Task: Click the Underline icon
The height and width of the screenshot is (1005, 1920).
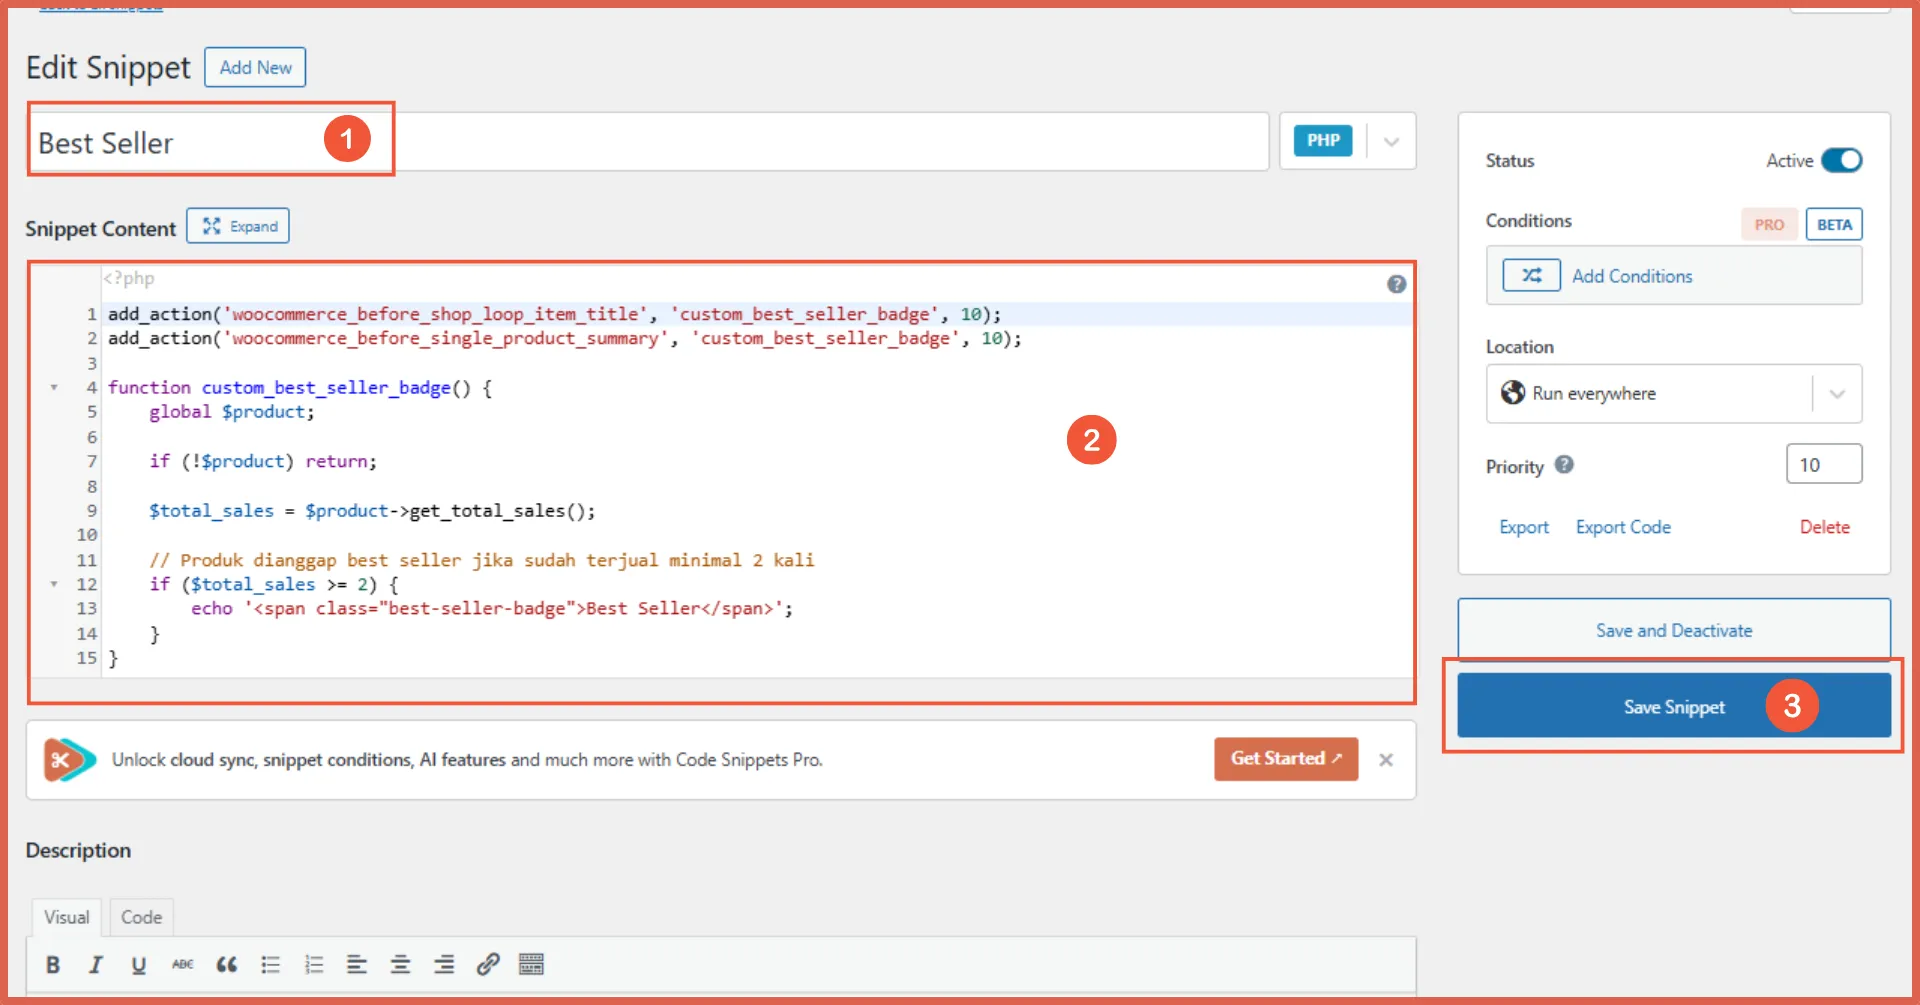Action: [139, 964]
